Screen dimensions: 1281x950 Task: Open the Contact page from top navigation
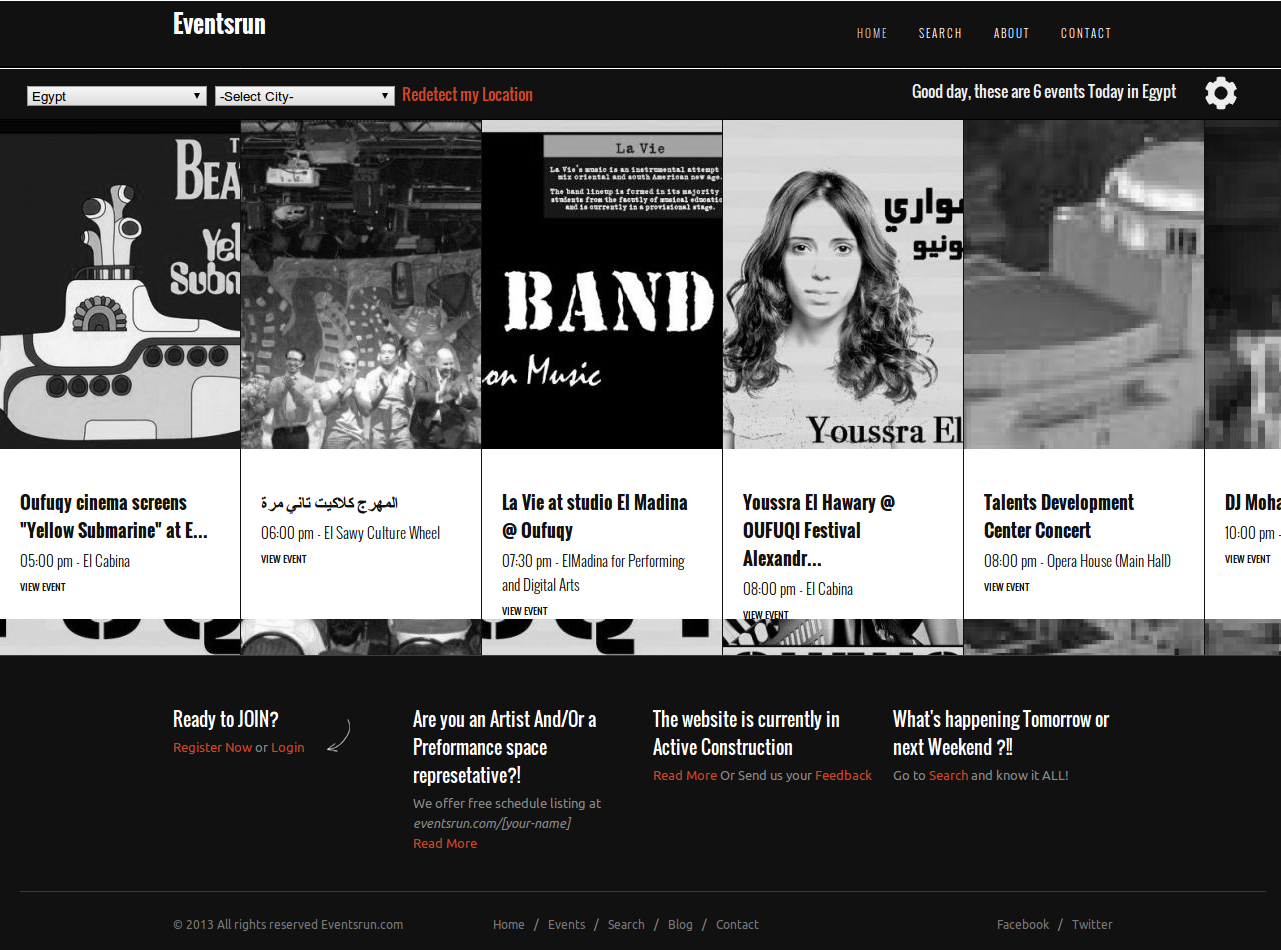tap(1085, 33)
